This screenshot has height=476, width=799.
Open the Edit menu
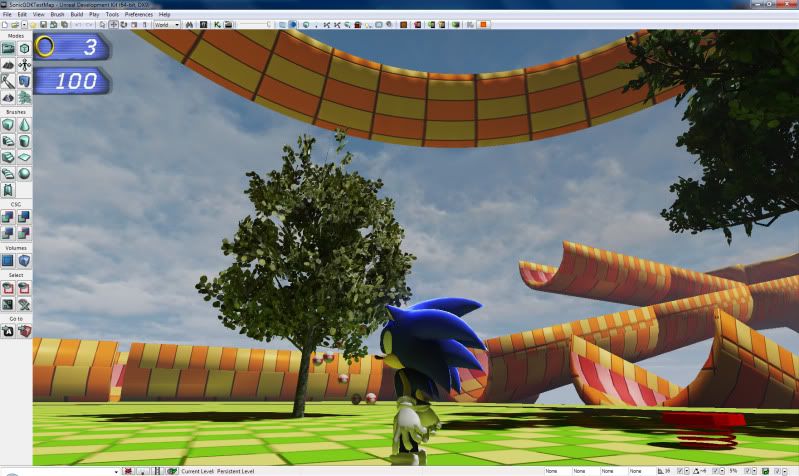(22, 14)
